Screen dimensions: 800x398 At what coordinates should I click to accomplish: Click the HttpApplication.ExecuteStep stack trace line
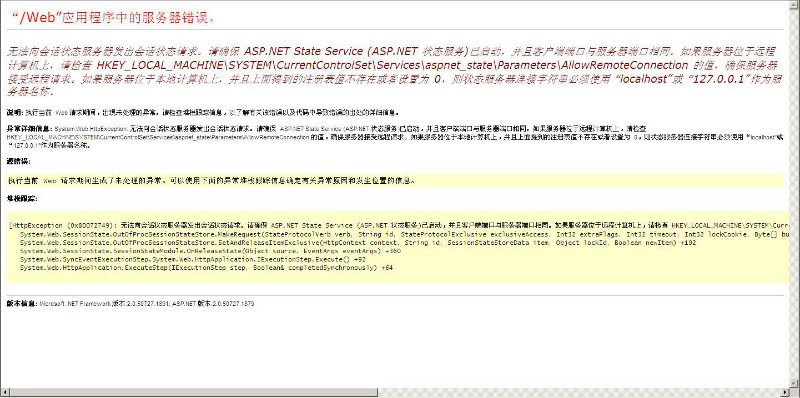(x=206, y=268)
